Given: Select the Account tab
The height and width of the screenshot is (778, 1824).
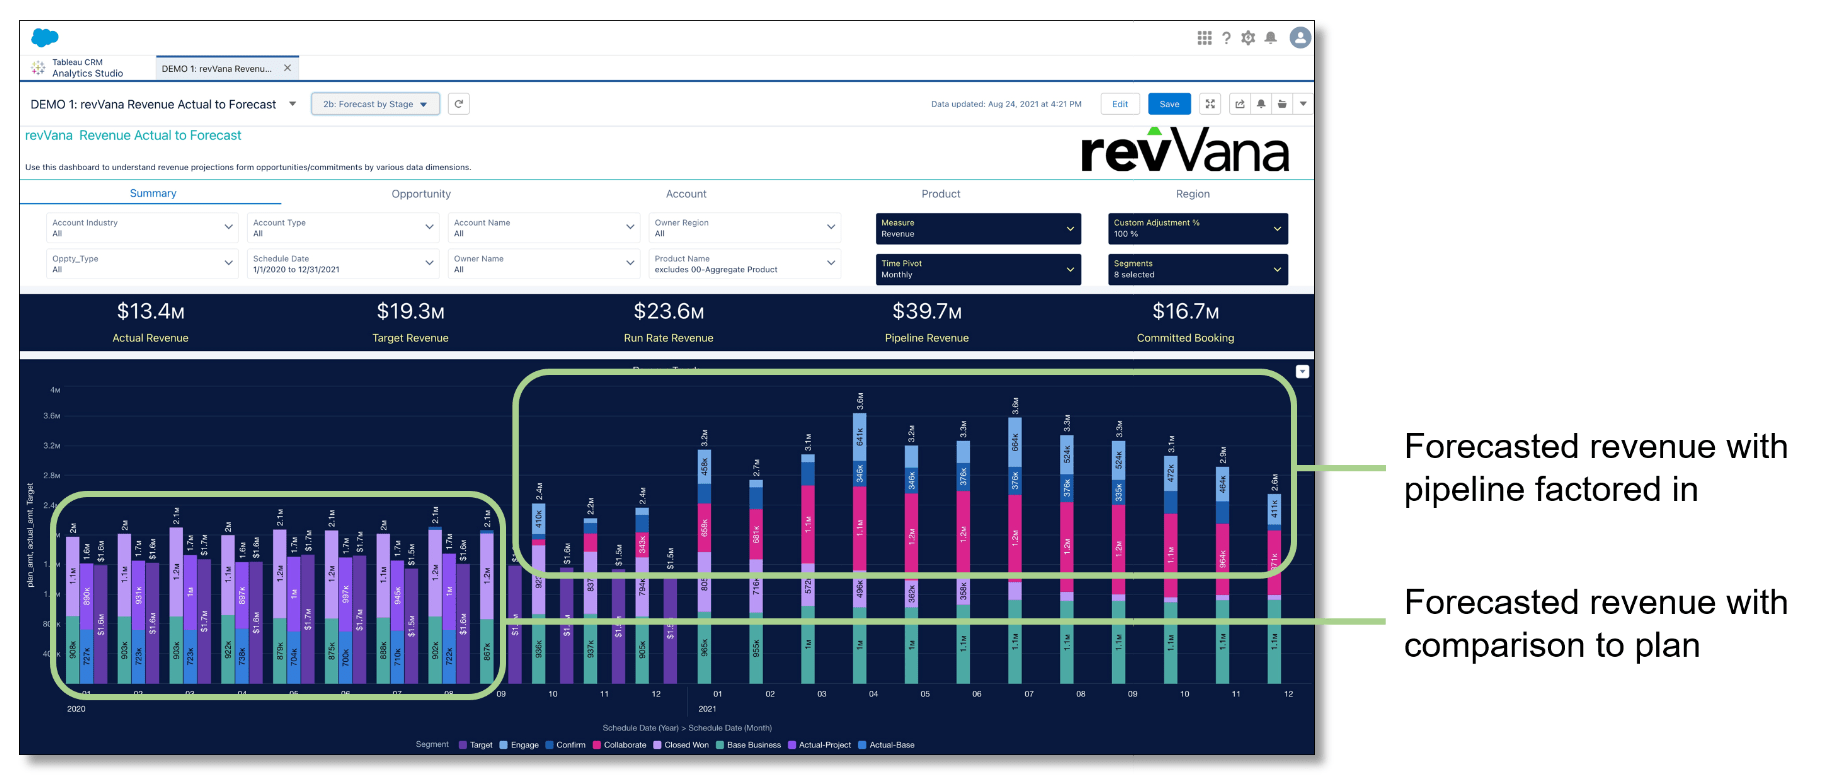Looking at the screenshot, I should tap(686, 194).
